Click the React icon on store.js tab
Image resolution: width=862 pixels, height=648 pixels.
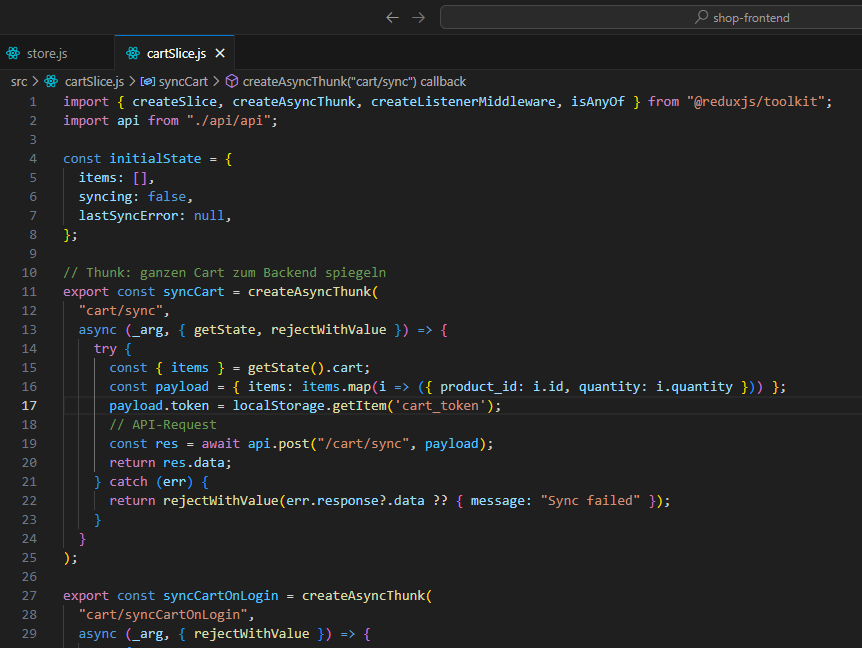(13, 53)
